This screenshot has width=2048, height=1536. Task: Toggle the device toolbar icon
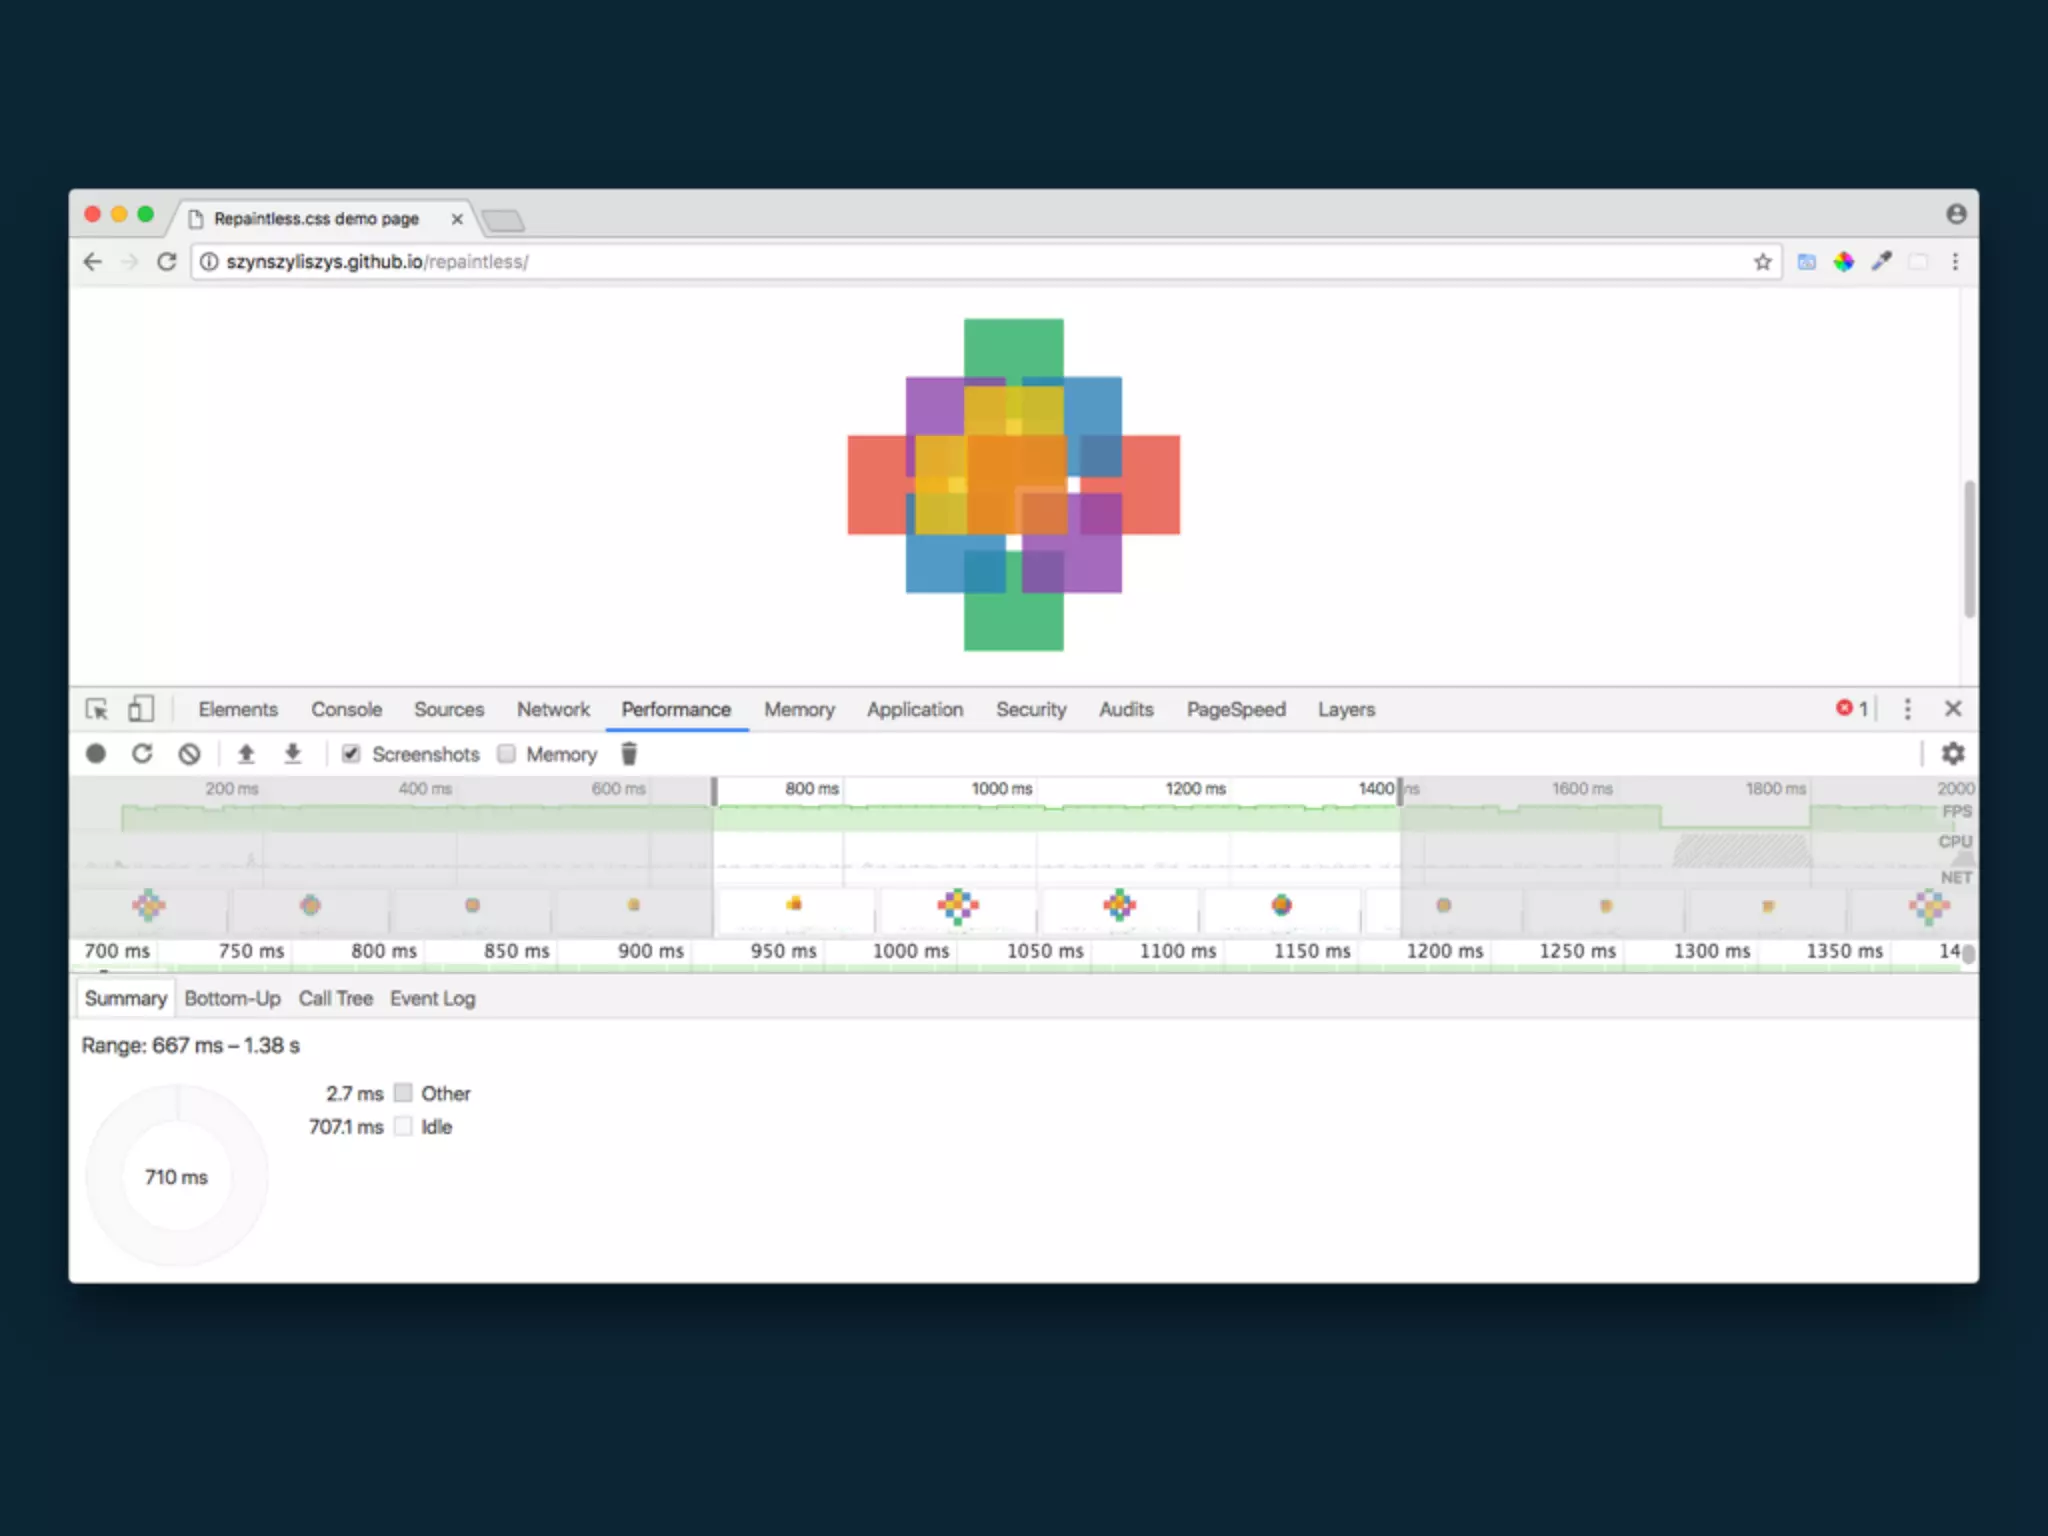point(140,709)
